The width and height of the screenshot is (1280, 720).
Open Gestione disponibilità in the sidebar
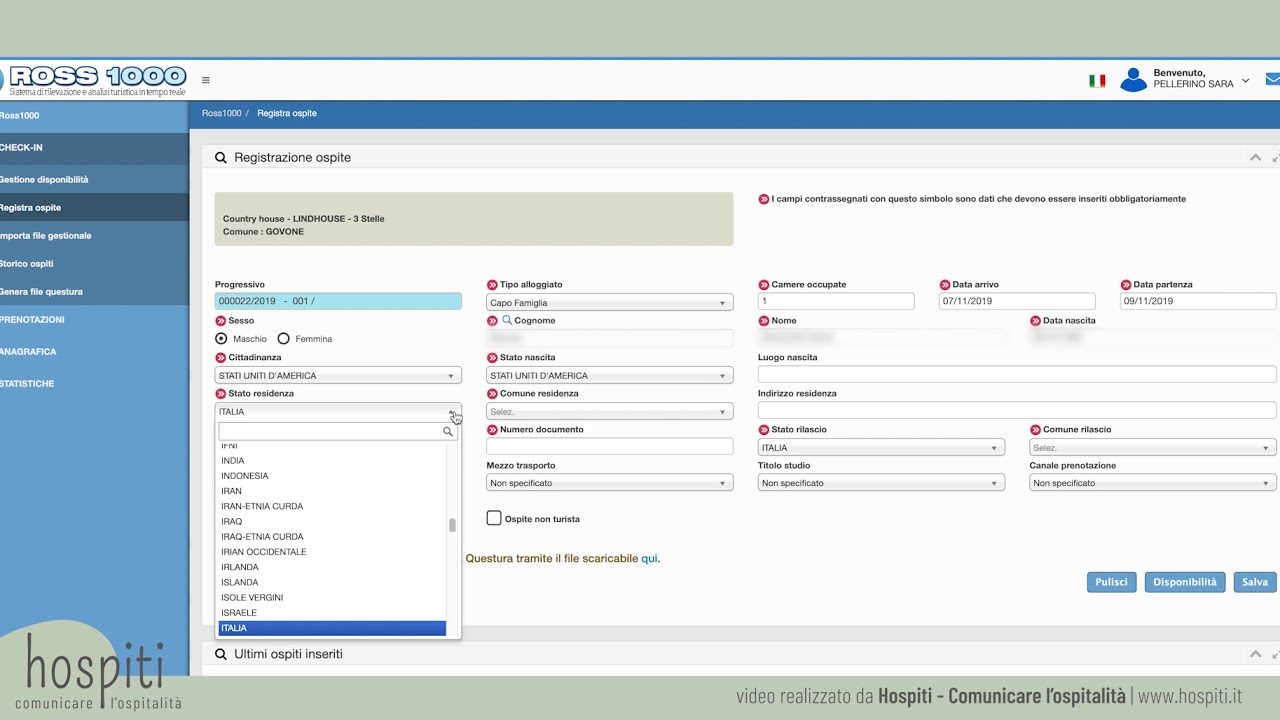[94, 180]
